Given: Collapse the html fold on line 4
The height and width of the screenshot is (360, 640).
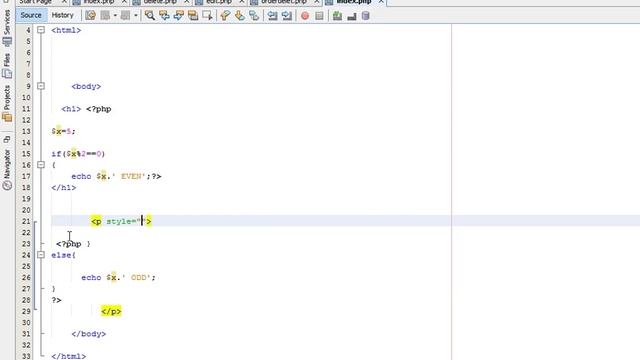Looking at the screenshot, I should pyautogui.click(x=41, y=30).
